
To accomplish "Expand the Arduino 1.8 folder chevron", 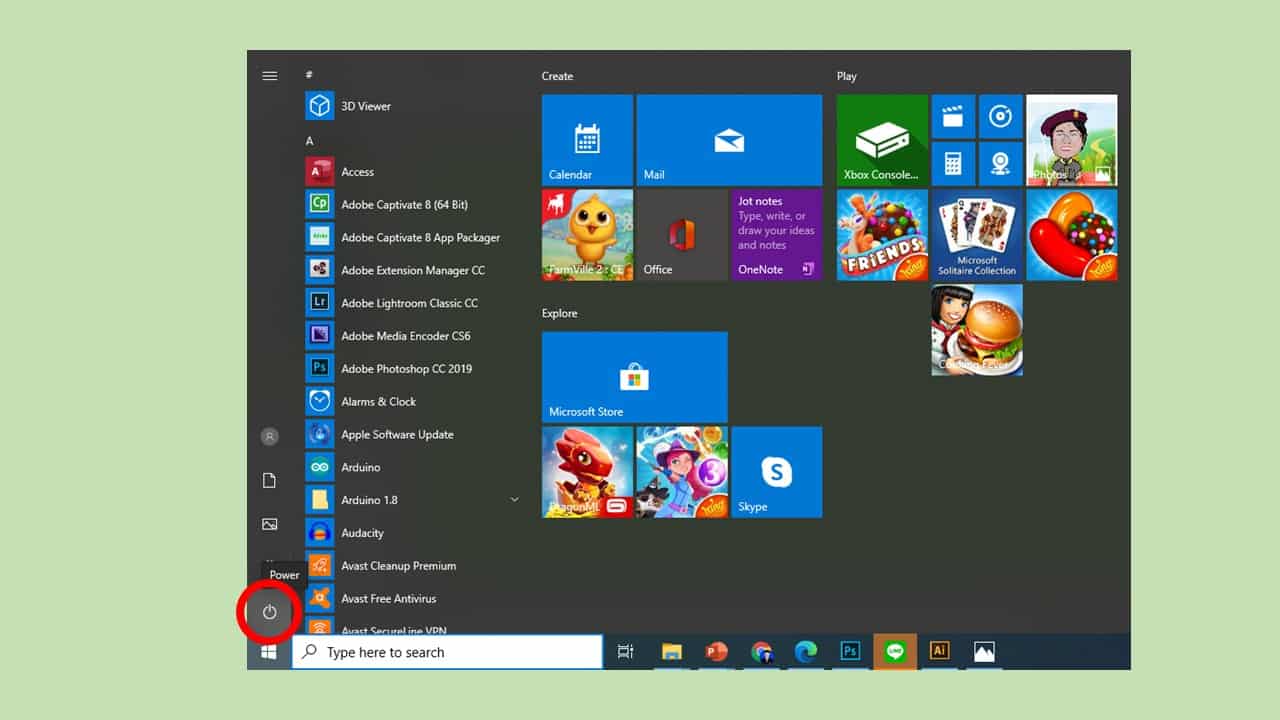I will 514,499.
